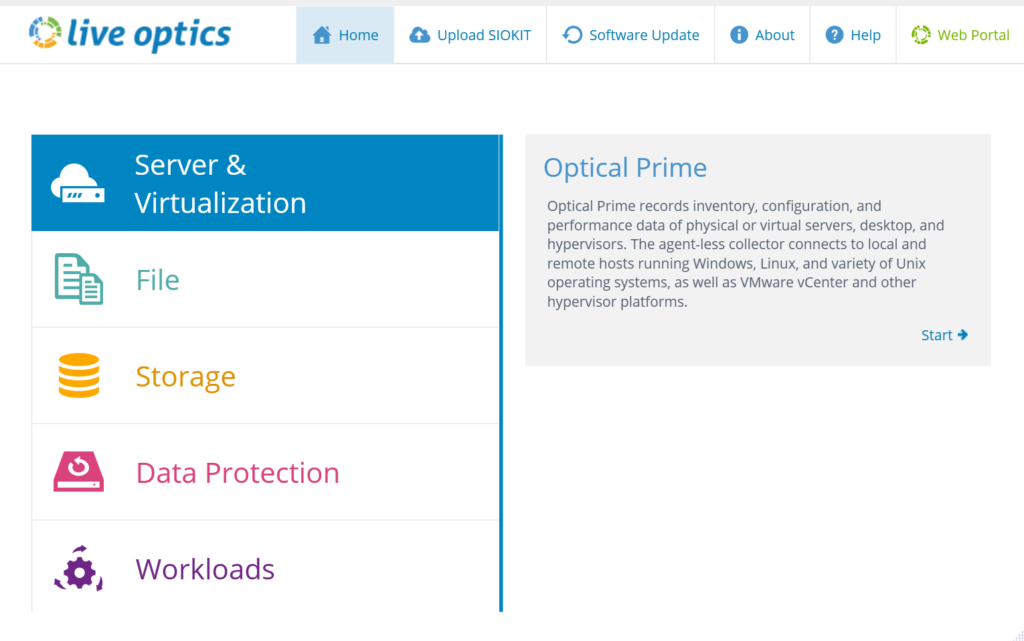Select the Storage category label
Image resolution: width=1024 pixels, height=641 pixels.
[185, 377]
